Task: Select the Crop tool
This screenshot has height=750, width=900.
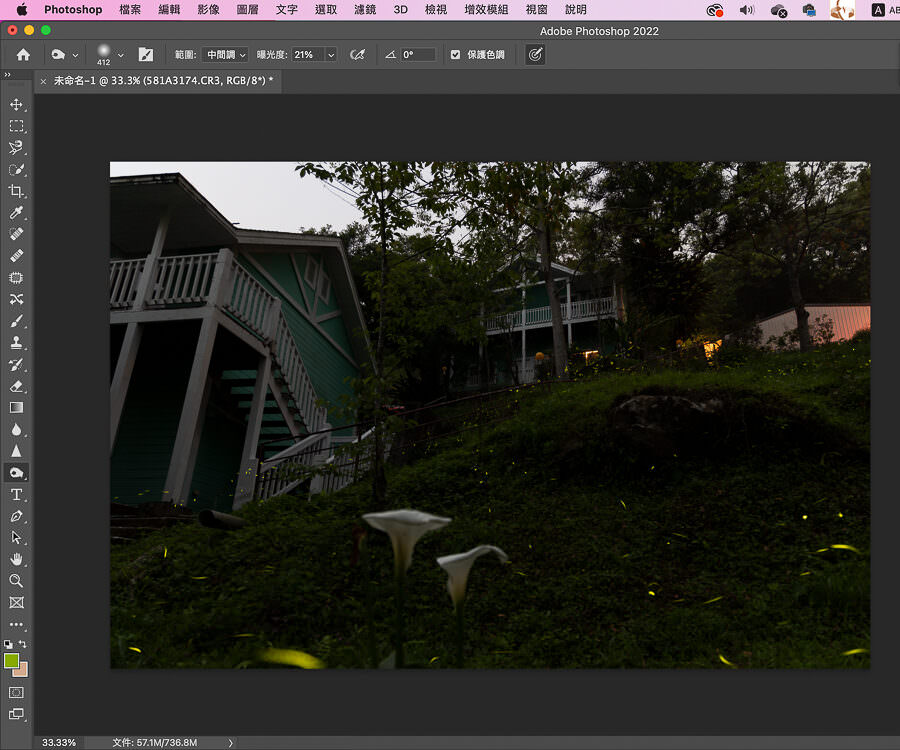Action: [x=16, y=191]
